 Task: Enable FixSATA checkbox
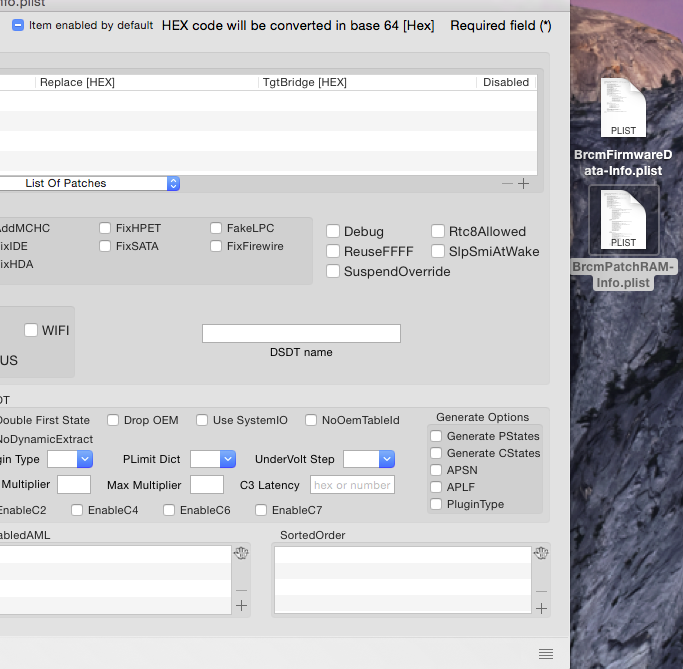click(105, 246)
